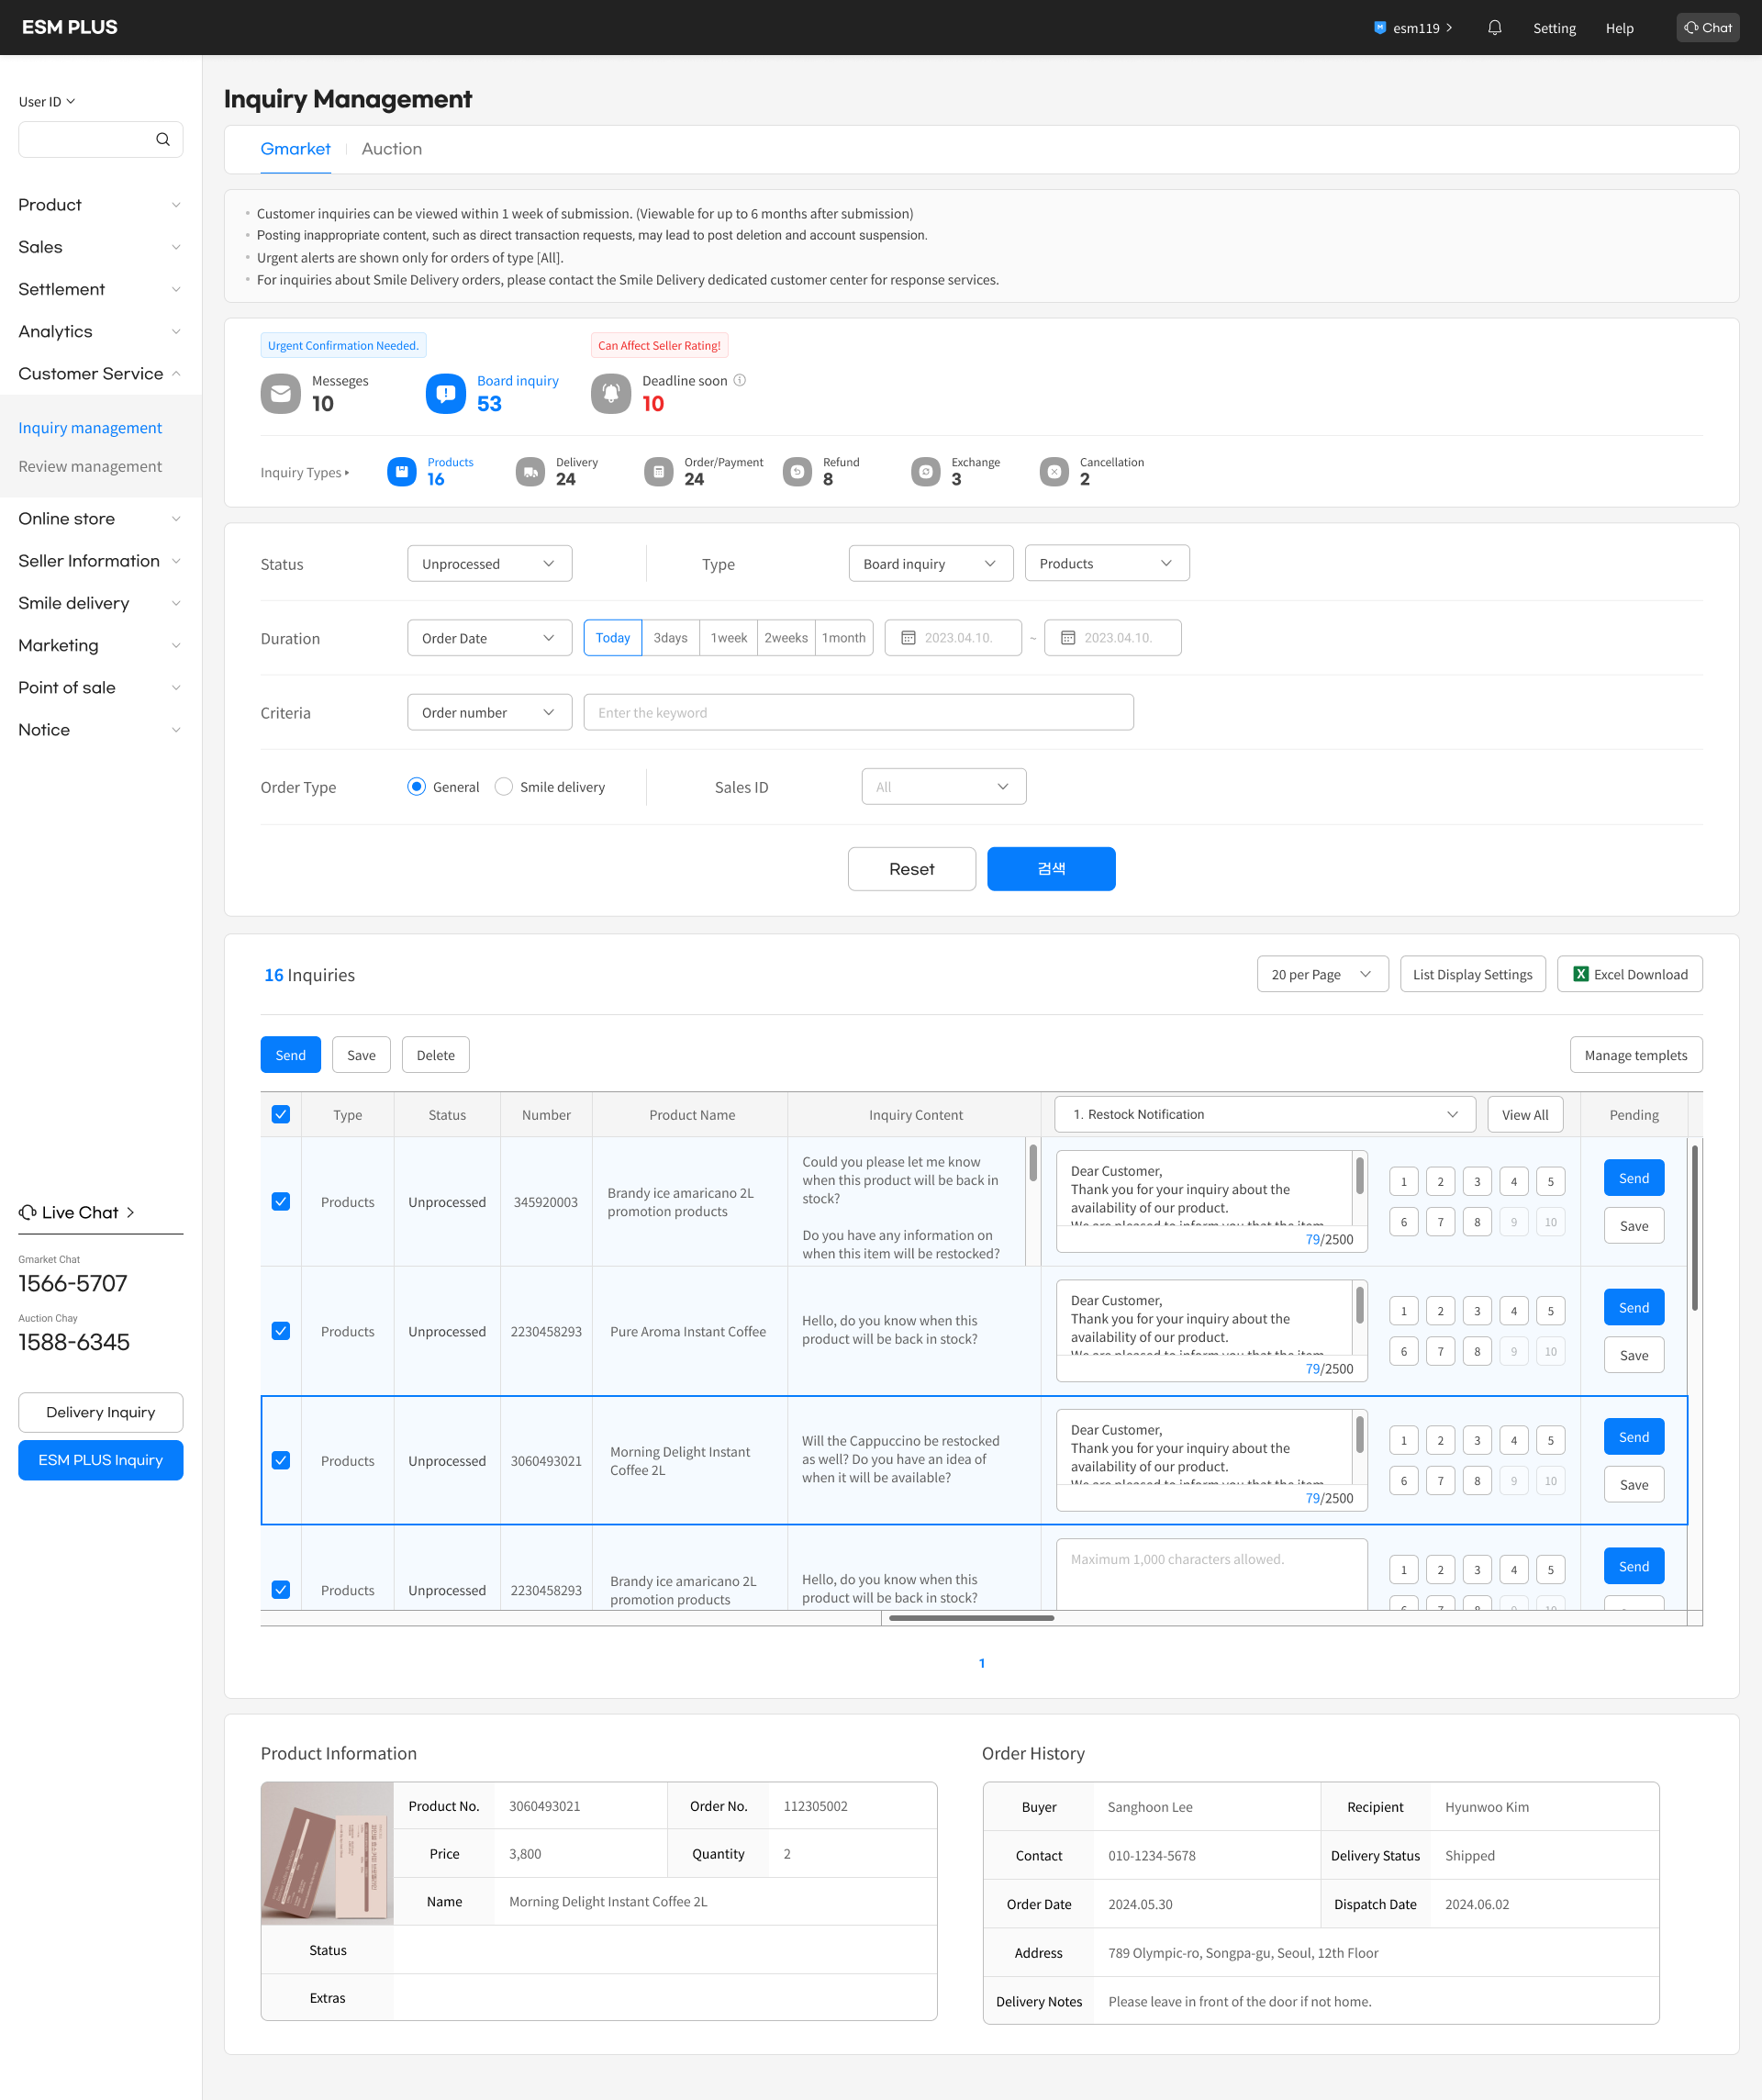Select the Delivery truck inquiry type icon

(x=530, y=472)
